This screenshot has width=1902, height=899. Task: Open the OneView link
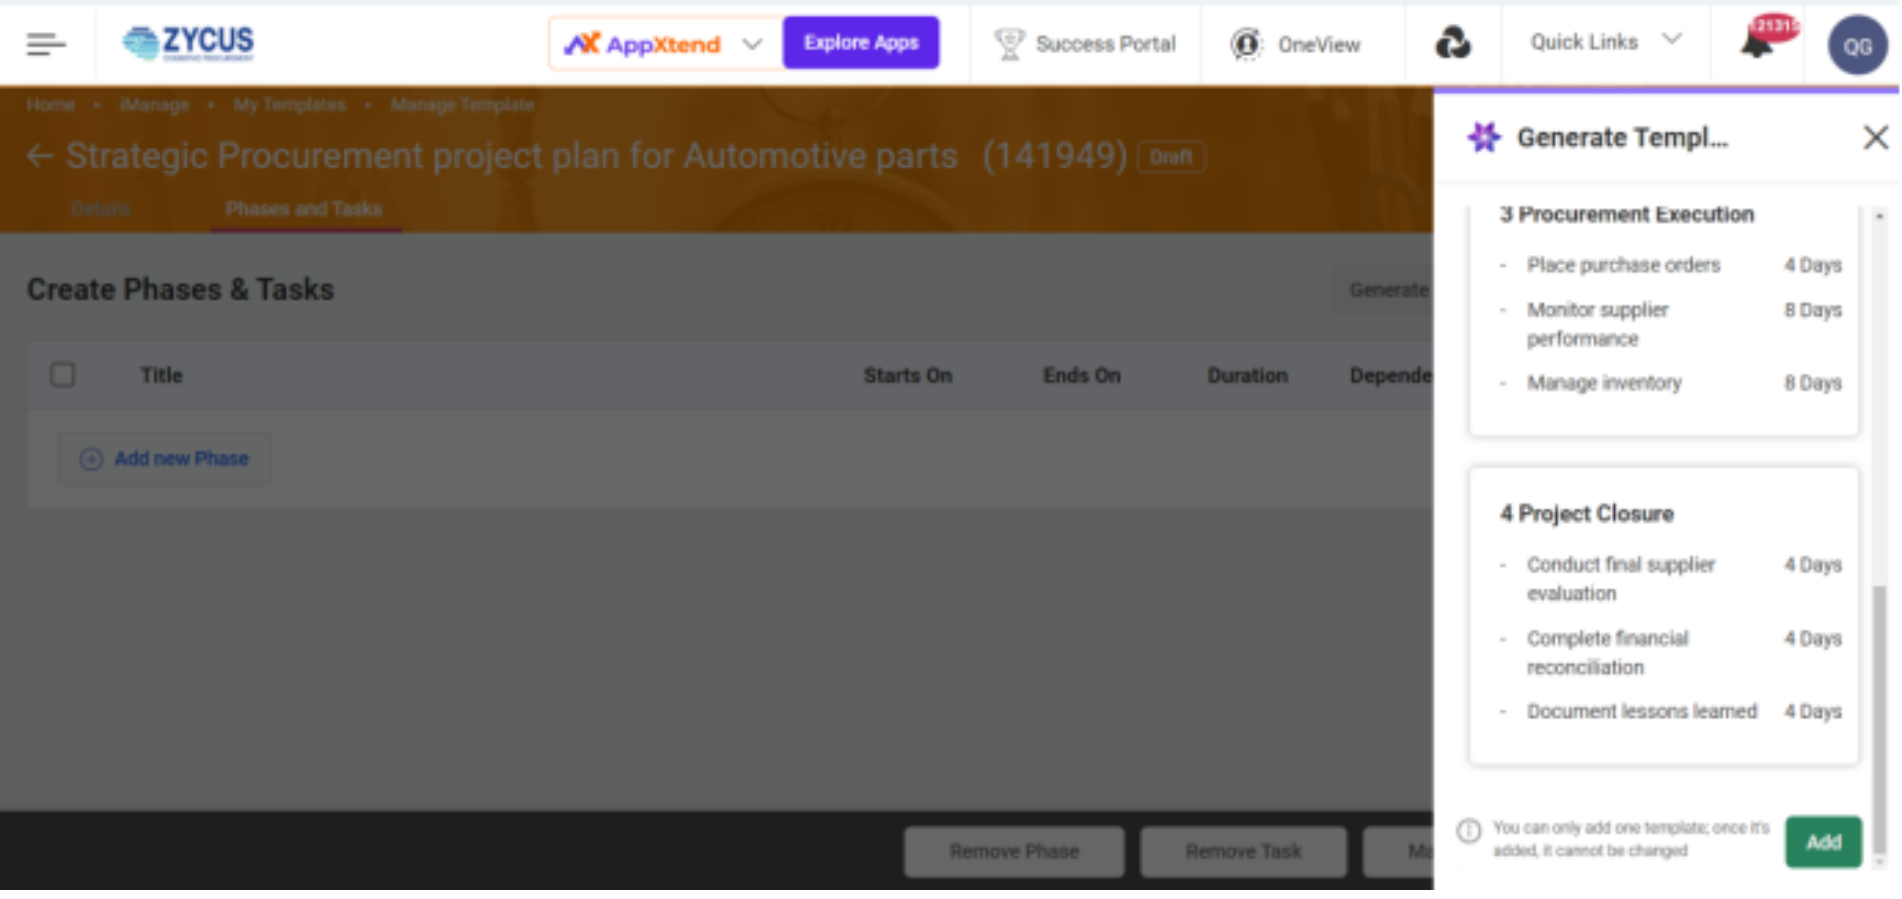click(x=1318, y=45)
